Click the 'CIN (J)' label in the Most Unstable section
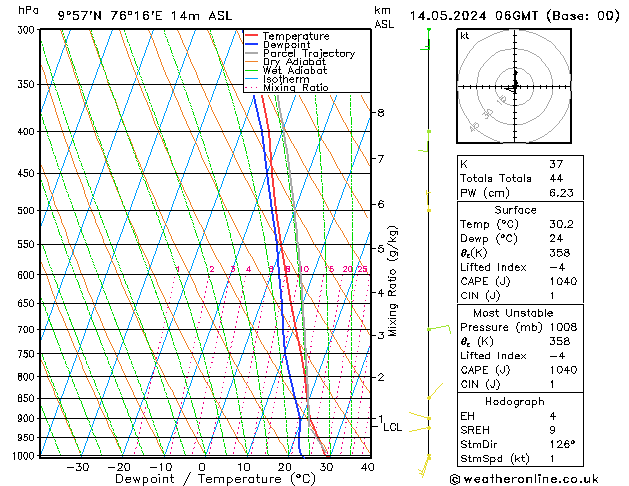The image size is (629, 486). pos(480,384)
